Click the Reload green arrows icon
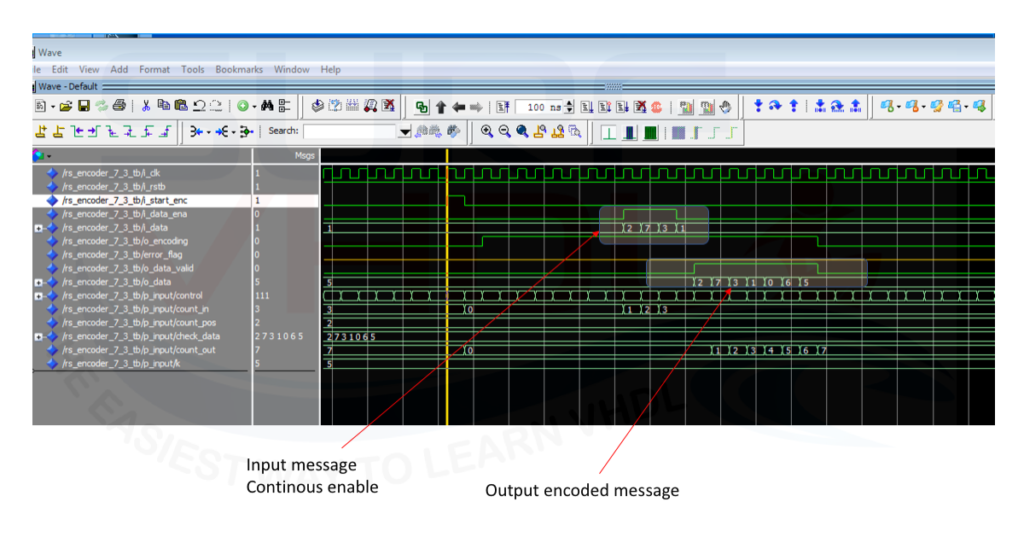Viewport: 1024px width, 537px height. [101, 106]
